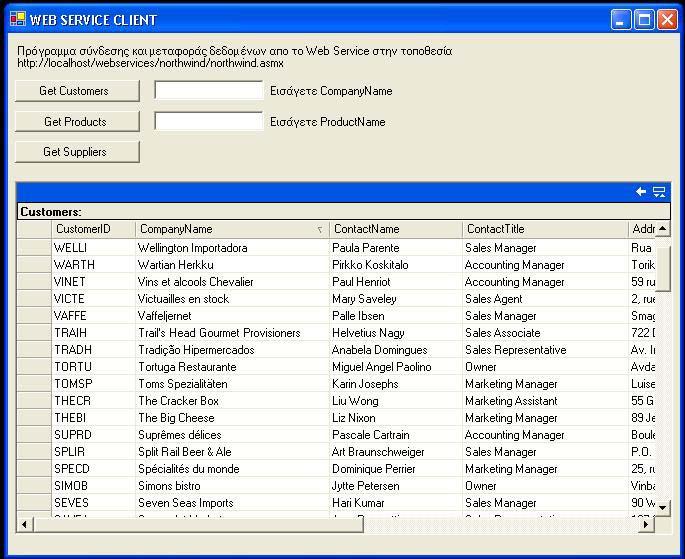Maximize the WEB SERVICE CLIENT window
The width and height of the screenshot is (685, 559).
point(644,20)
